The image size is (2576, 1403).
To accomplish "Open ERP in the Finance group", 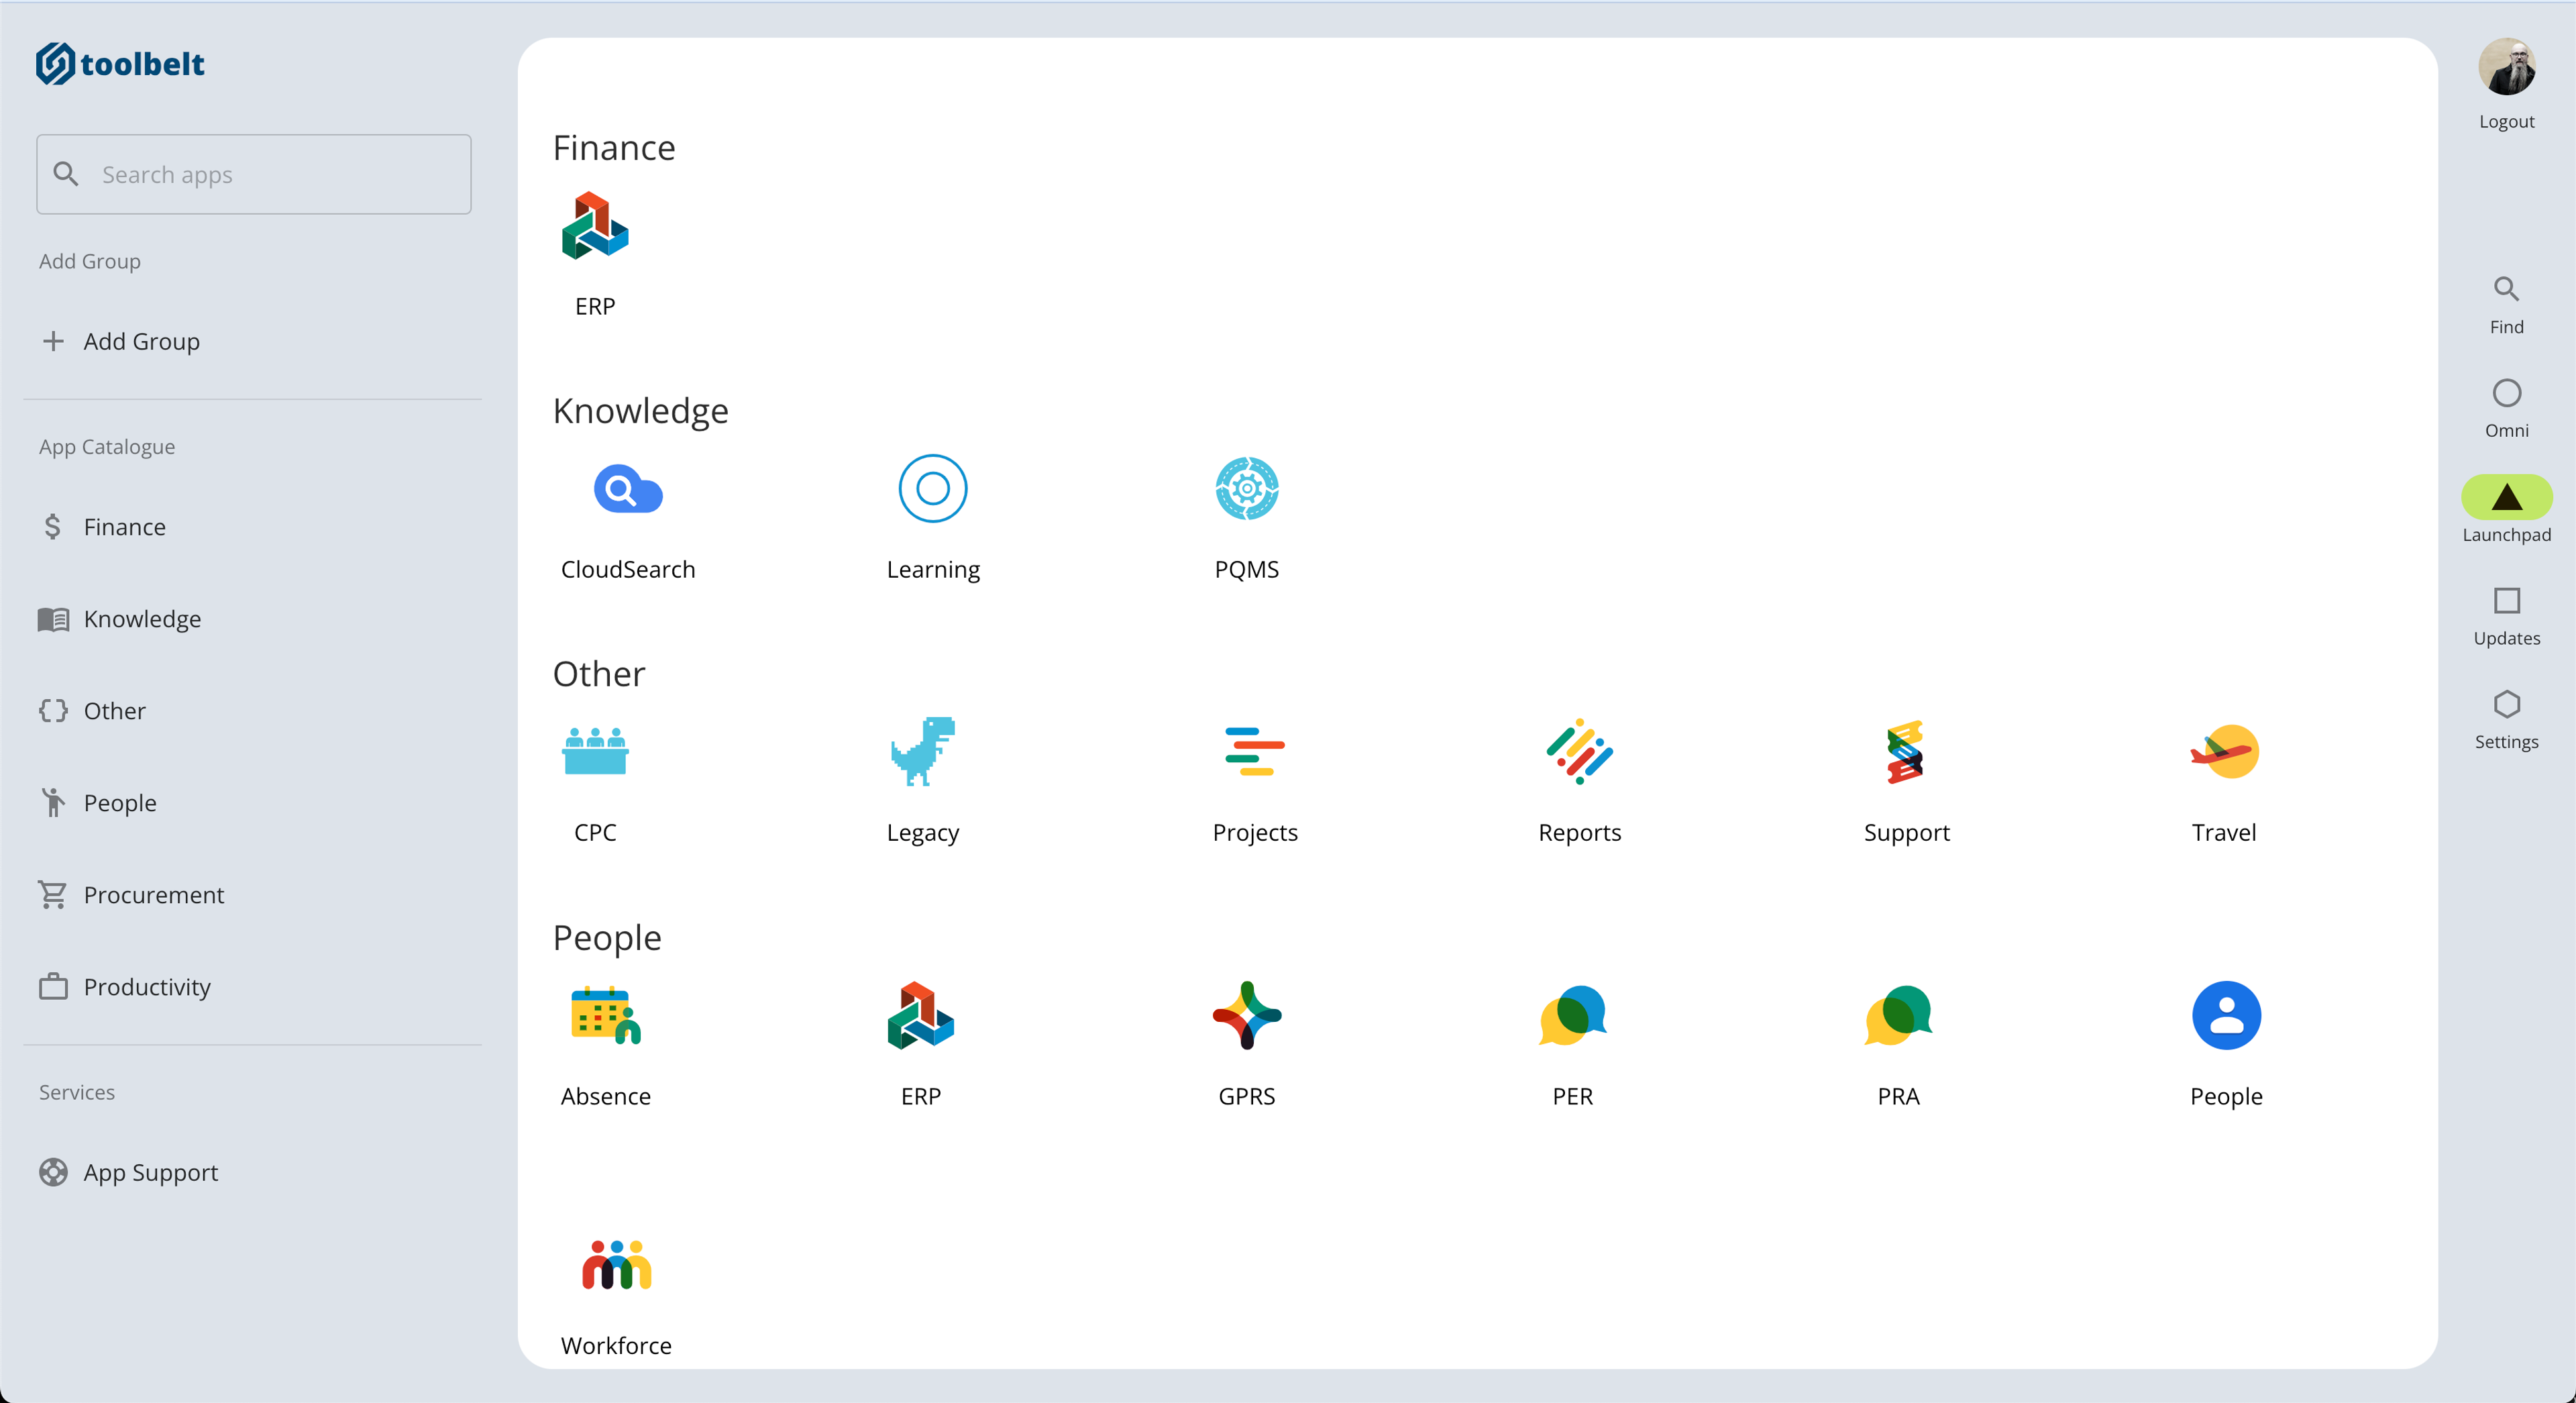I will [x=595, y=226].
